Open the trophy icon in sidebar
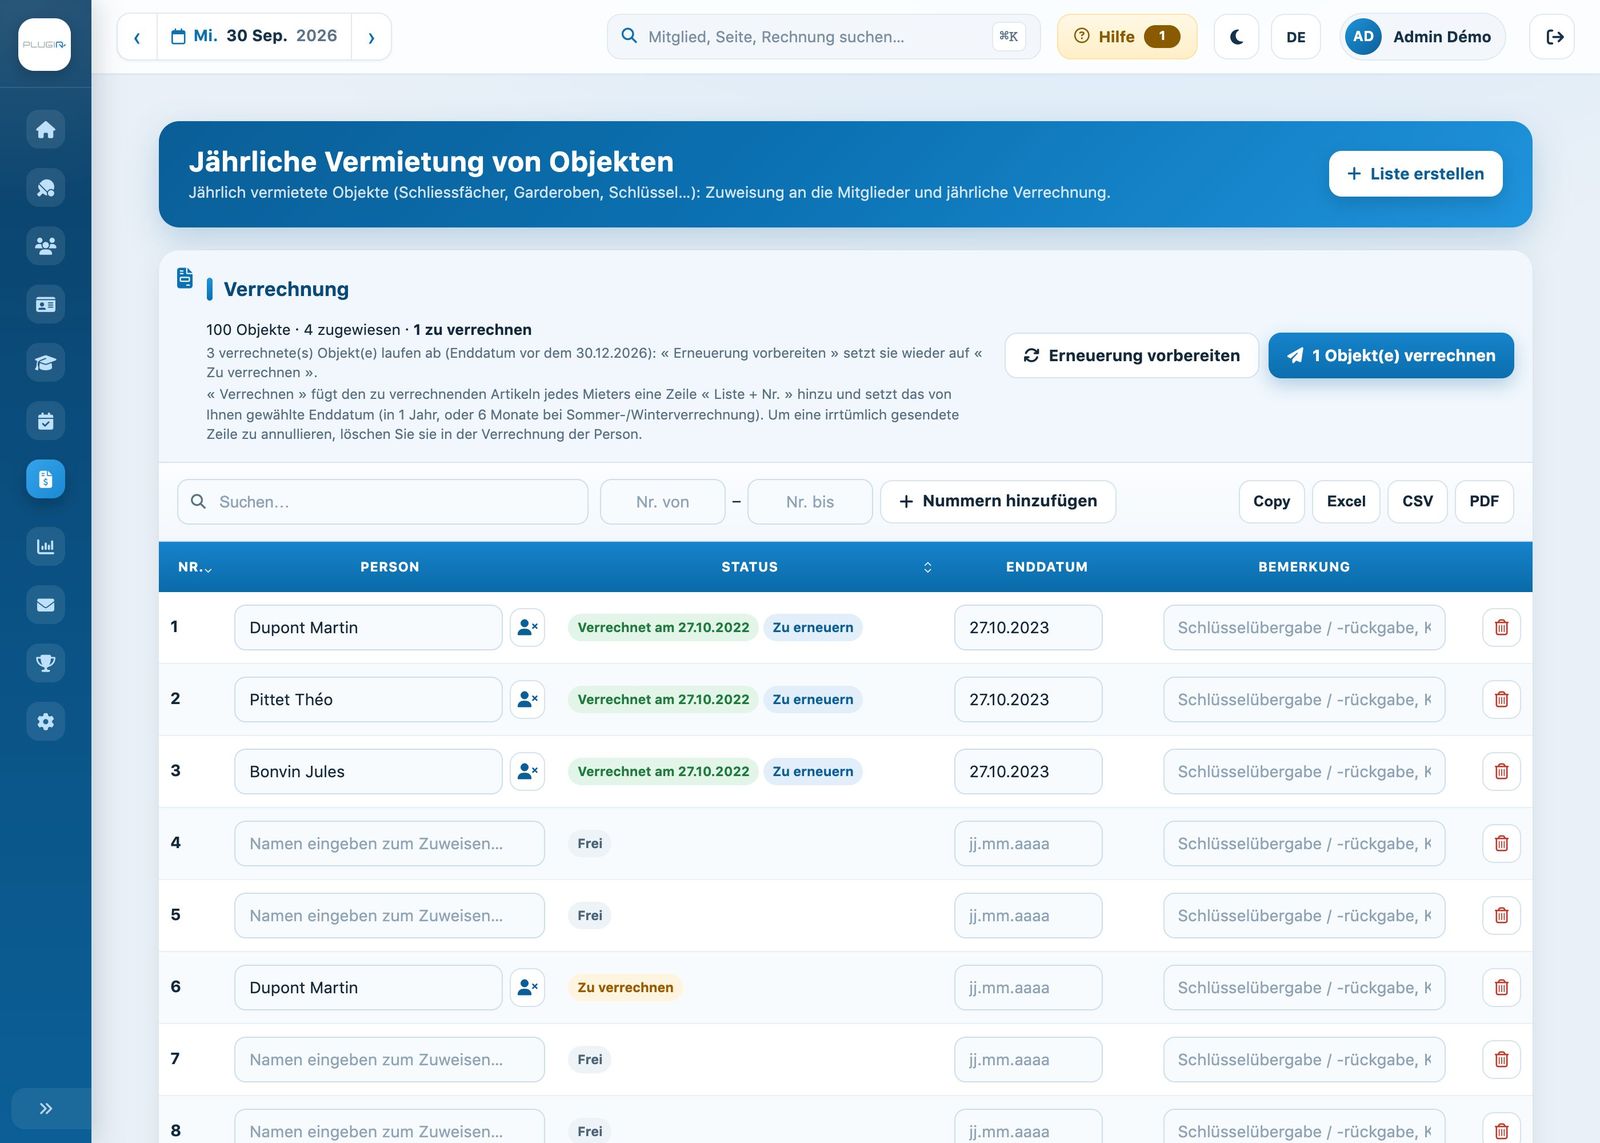 coord(45,663)
